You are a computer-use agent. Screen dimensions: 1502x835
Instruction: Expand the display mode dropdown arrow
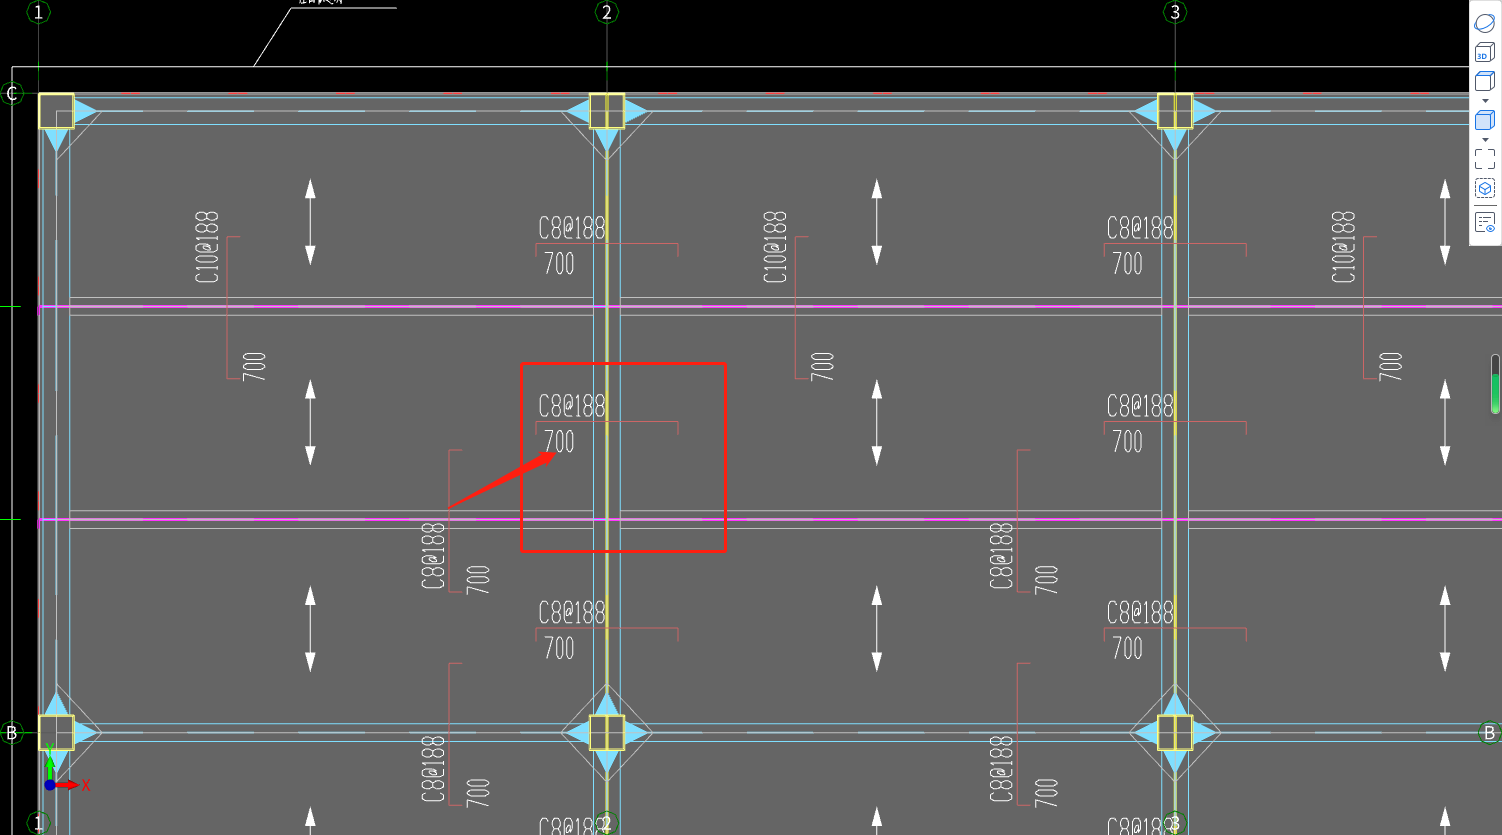(x=1485, y=140)
